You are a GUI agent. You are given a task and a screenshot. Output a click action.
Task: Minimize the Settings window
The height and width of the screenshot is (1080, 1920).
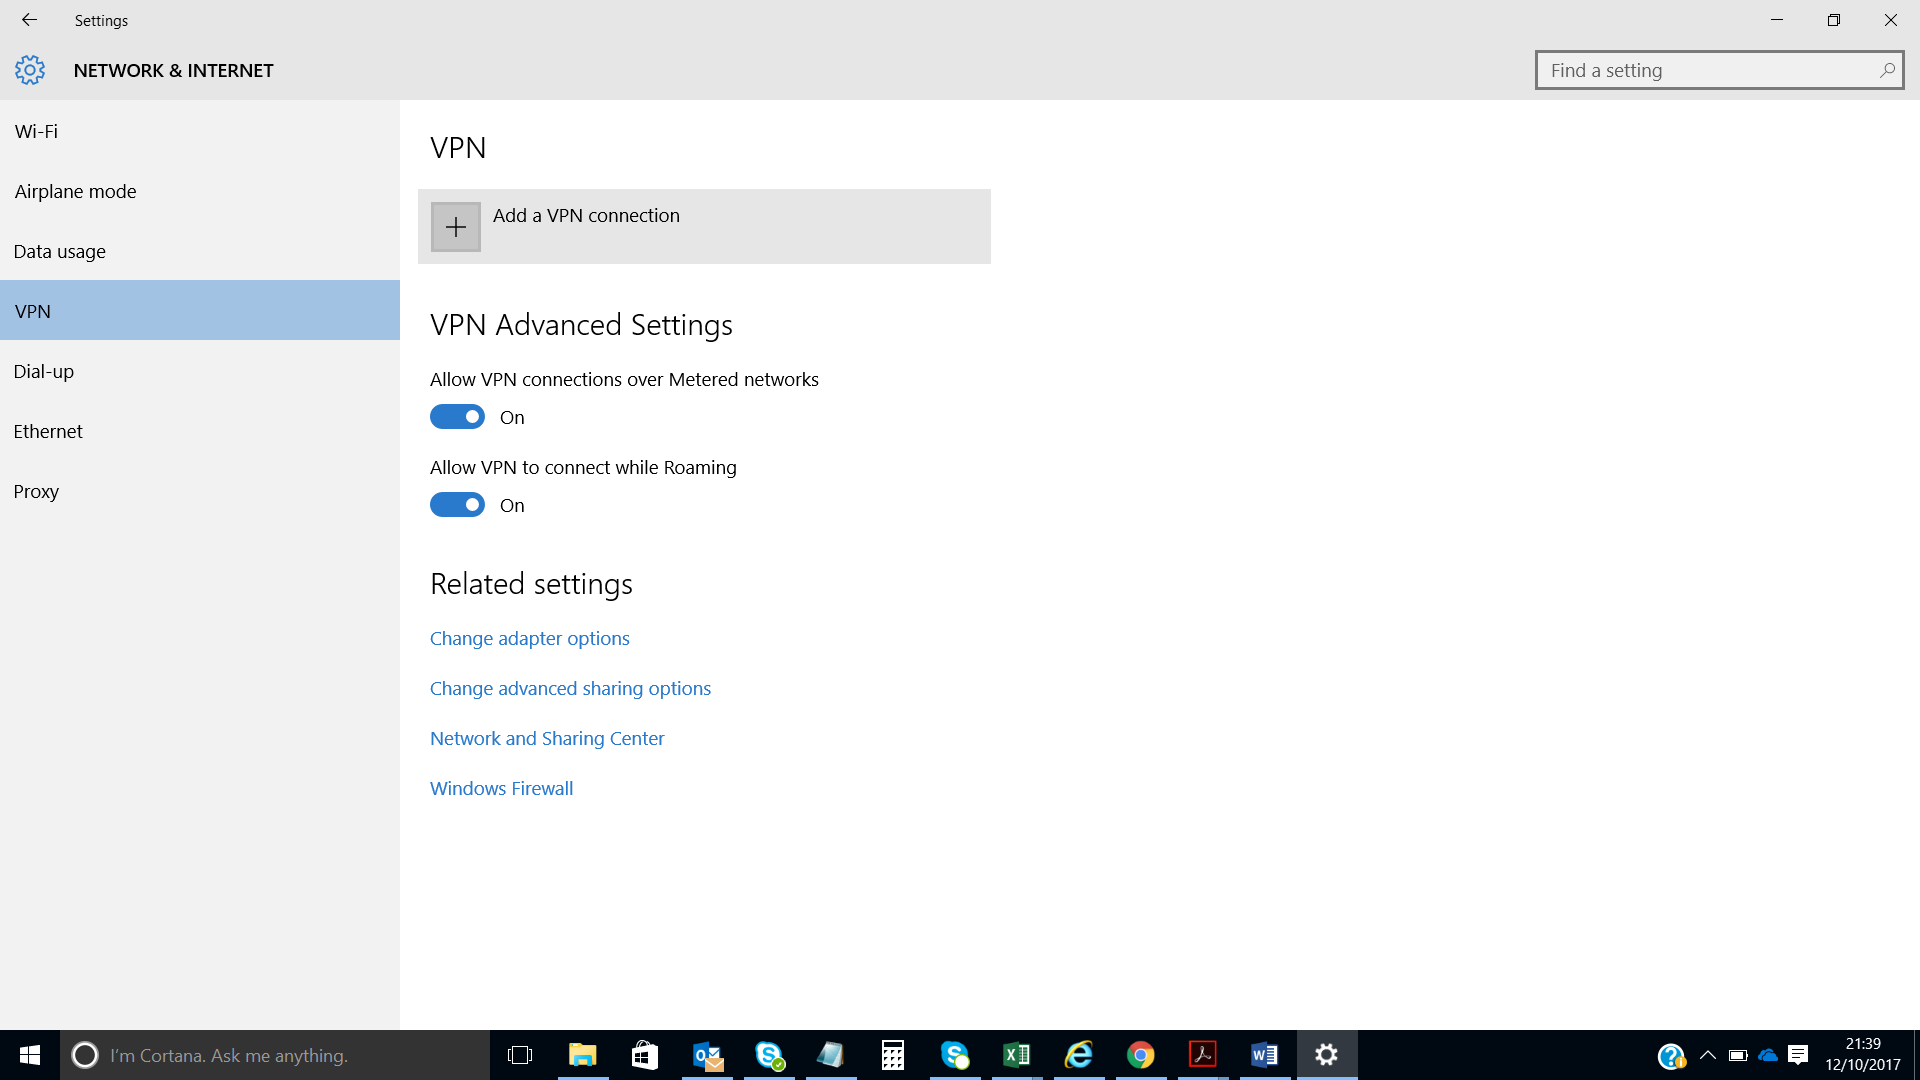[1777, 20]
